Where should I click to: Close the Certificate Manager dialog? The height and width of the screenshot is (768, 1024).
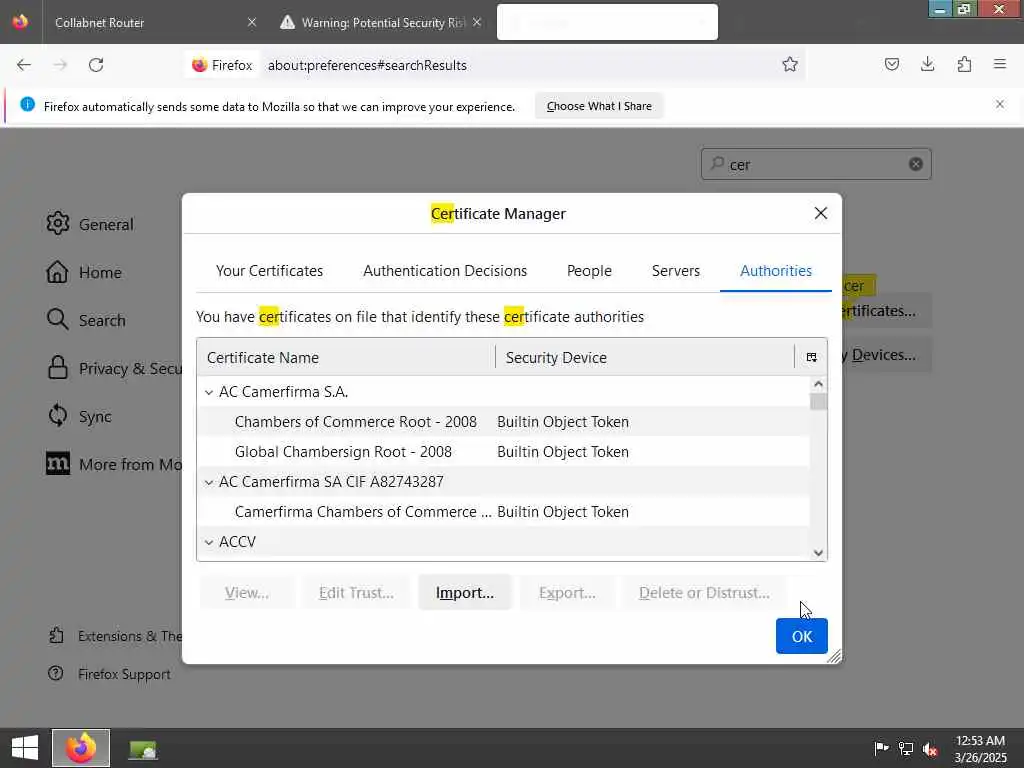pyautogui.click(x=821, y=213)
